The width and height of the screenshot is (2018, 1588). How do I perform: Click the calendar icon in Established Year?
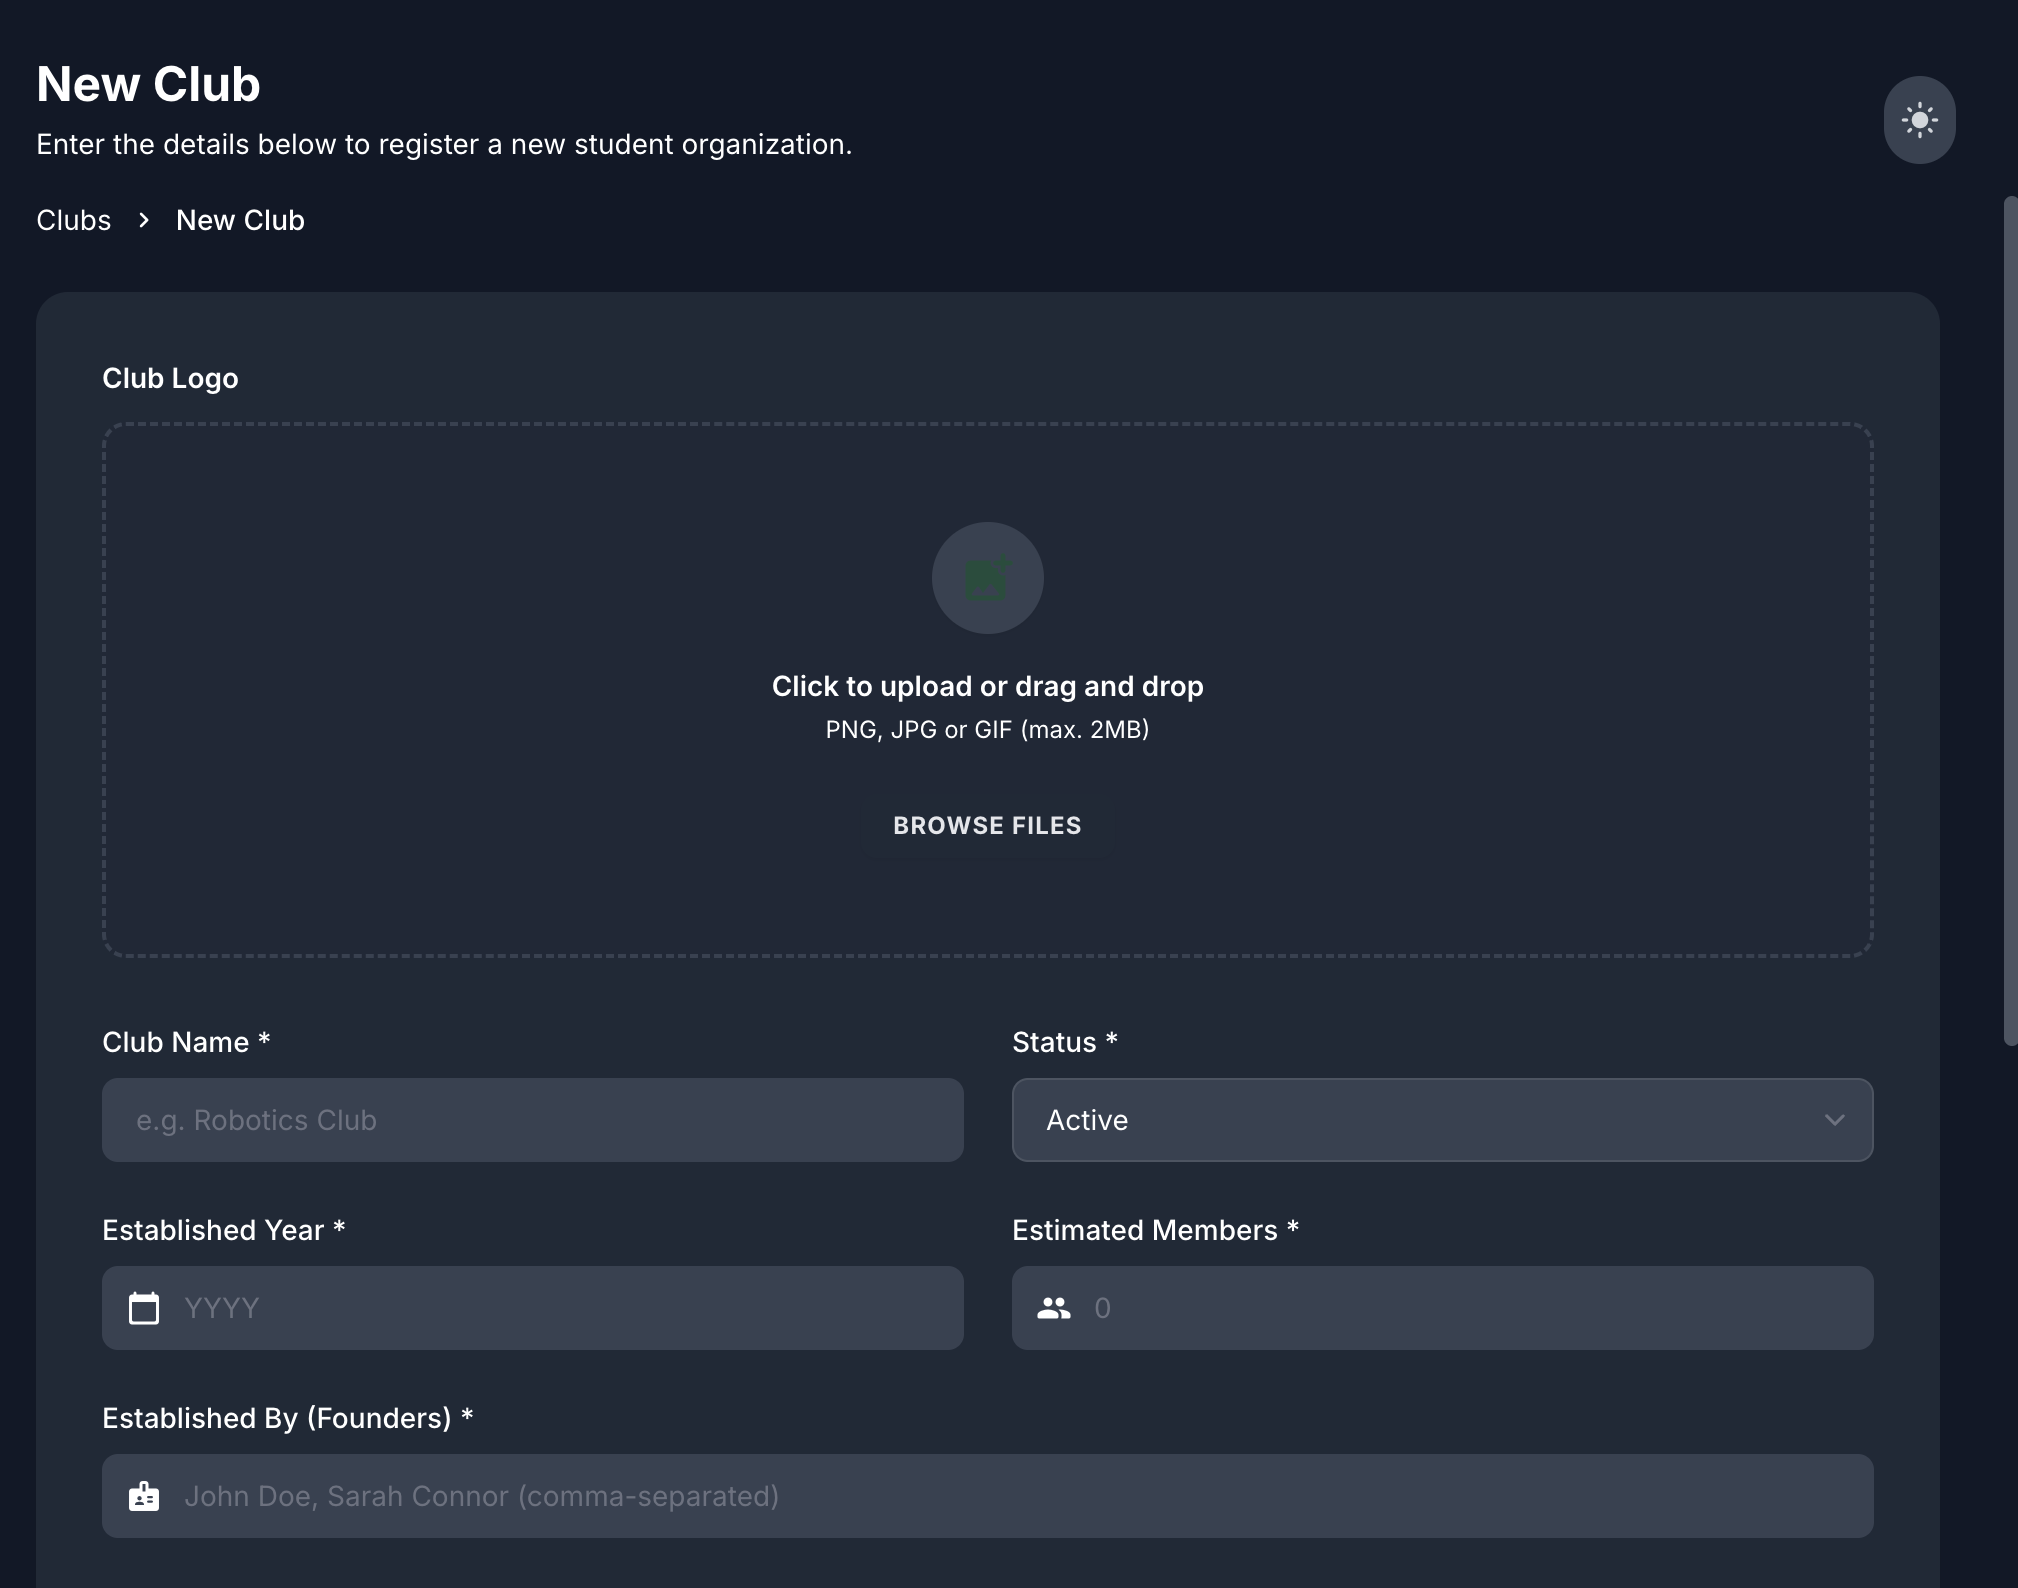(x=144, y=1308)
